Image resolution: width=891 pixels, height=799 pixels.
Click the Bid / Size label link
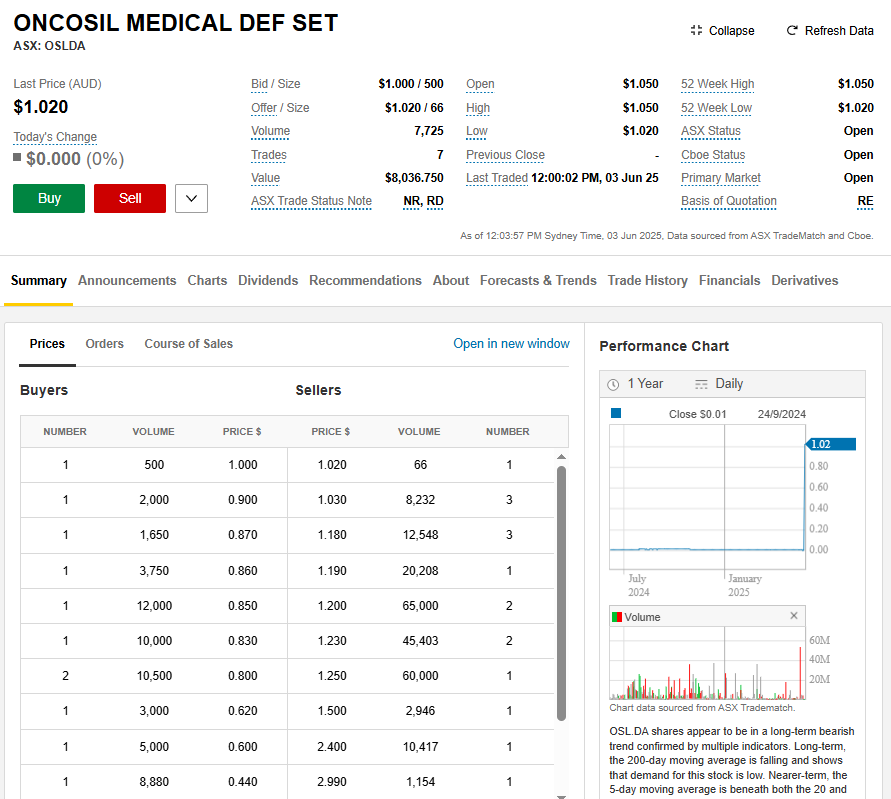(276, 84)
